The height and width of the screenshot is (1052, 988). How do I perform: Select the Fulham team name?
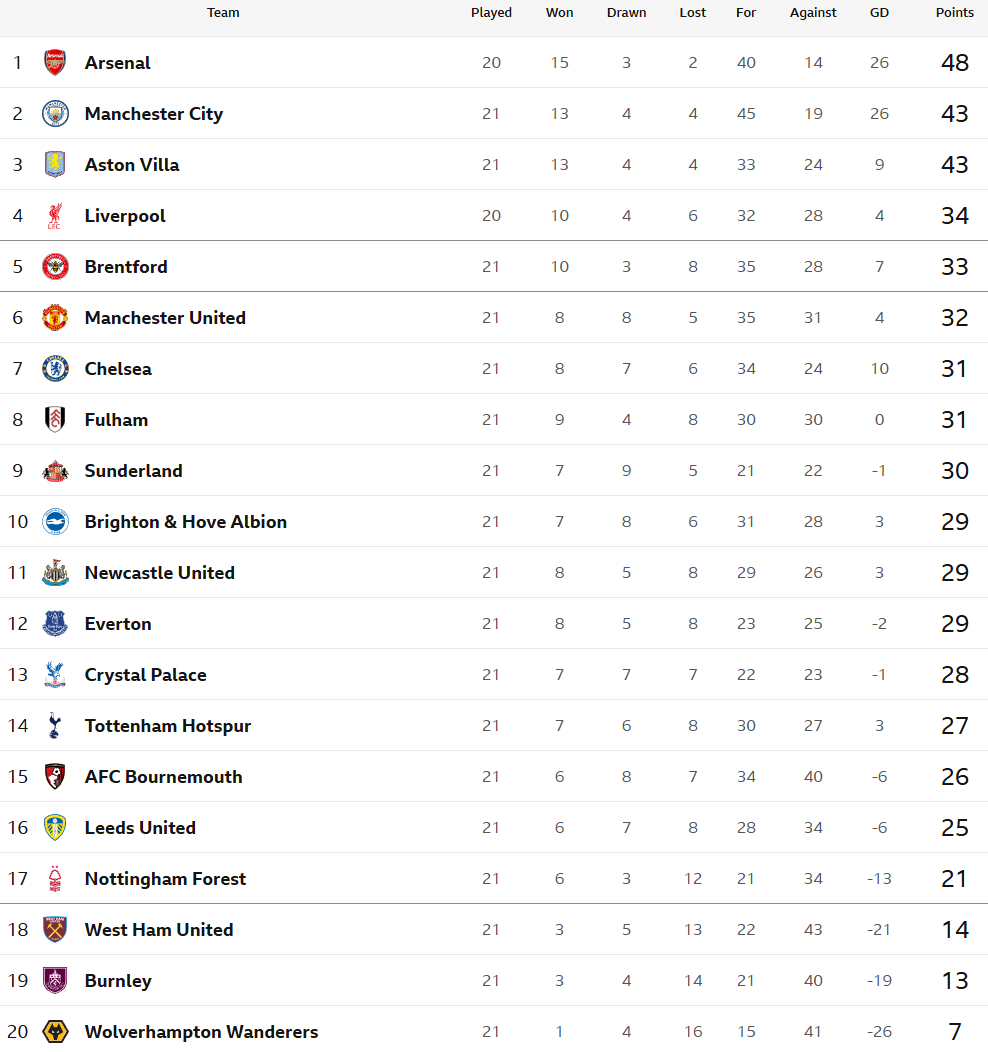116,420
